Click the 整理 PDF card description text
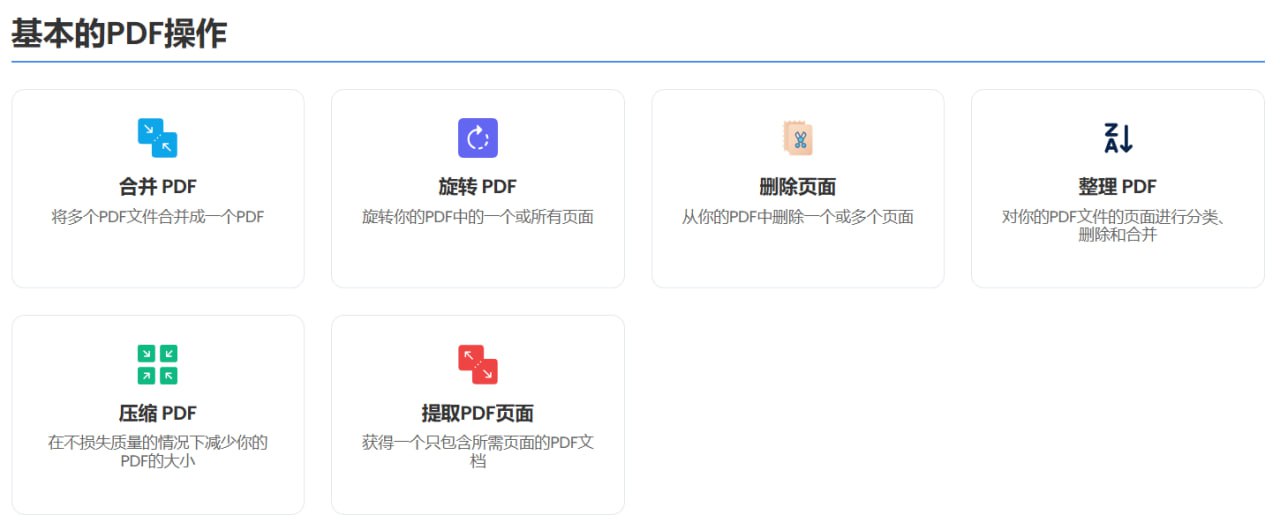 click(x=1117, y=226)
